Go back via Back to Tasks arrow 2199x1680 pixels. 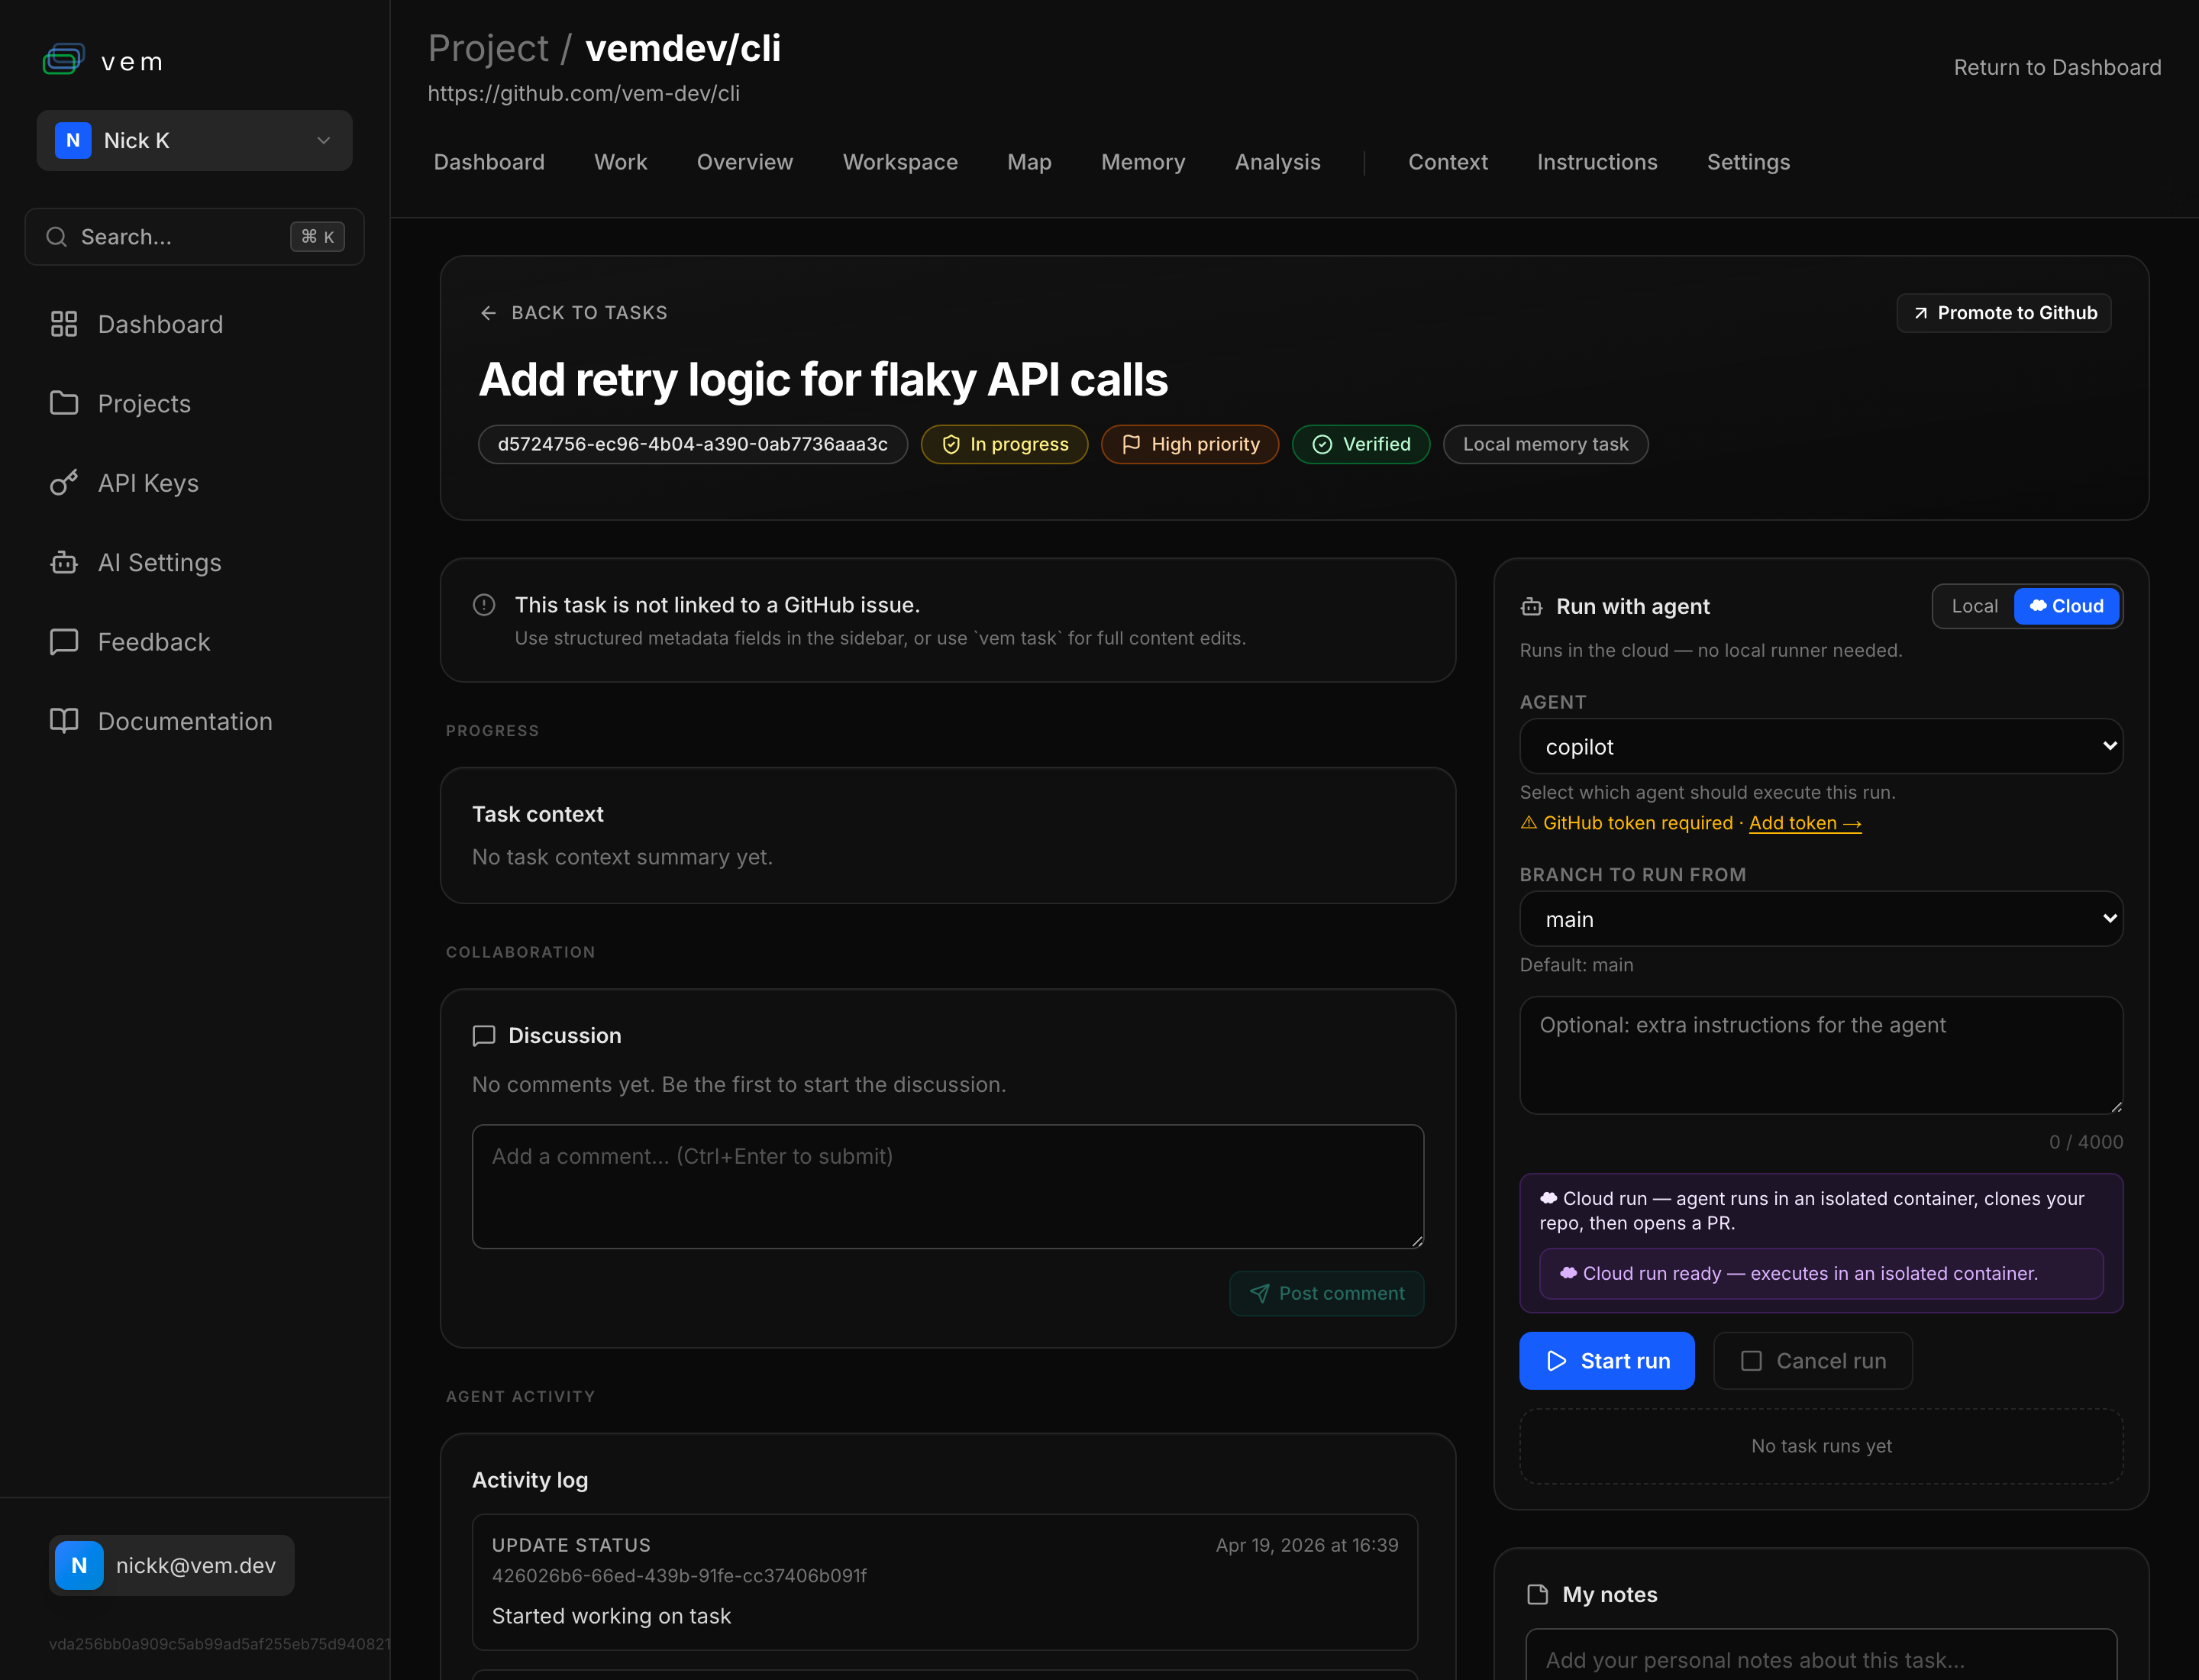[x=488, y=313]
